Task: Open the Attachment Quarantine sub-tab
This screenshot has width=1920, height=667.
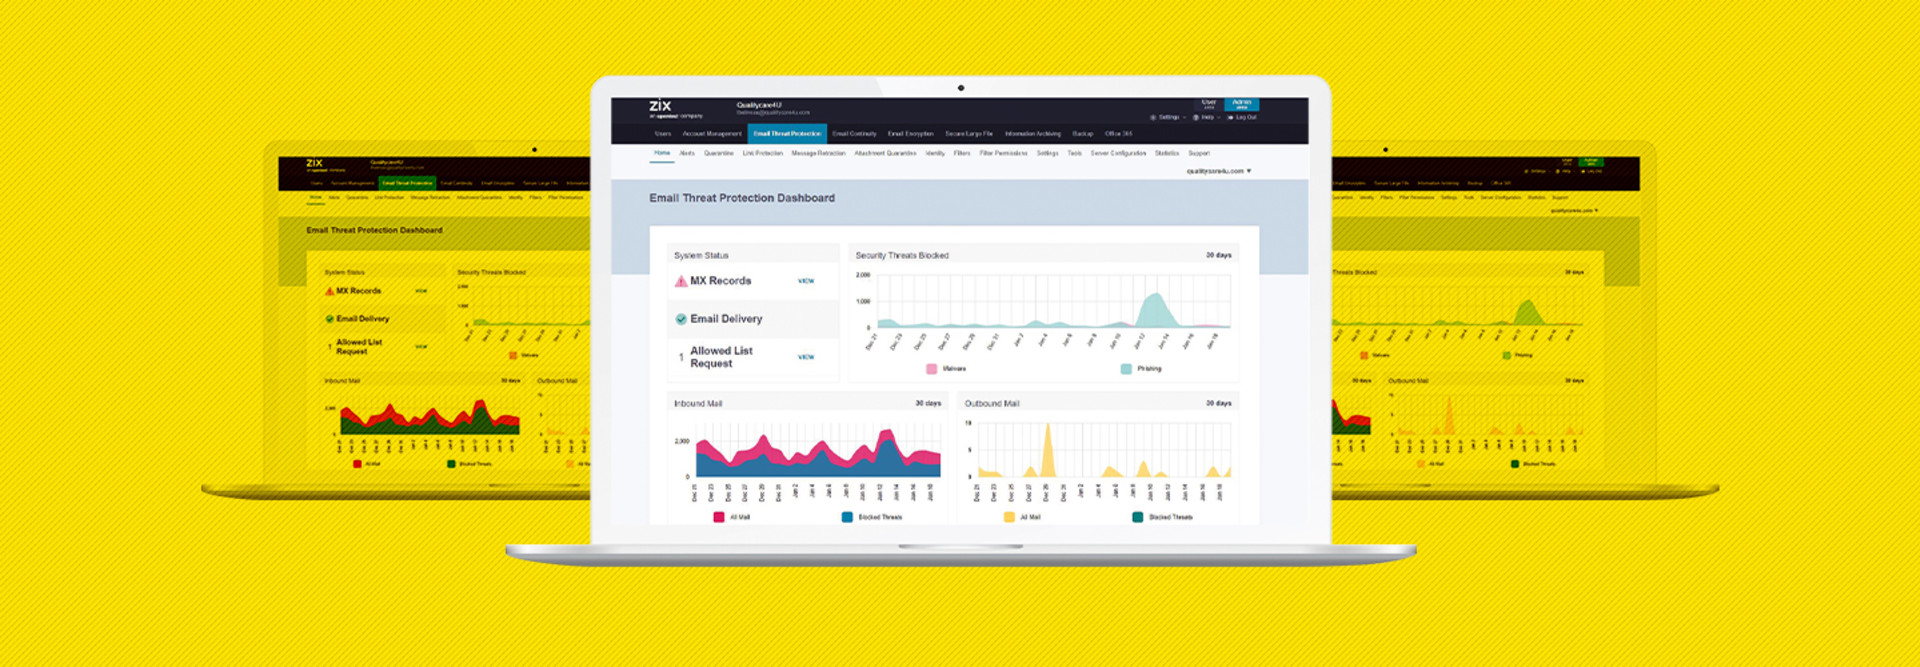Action: (885, 153)
